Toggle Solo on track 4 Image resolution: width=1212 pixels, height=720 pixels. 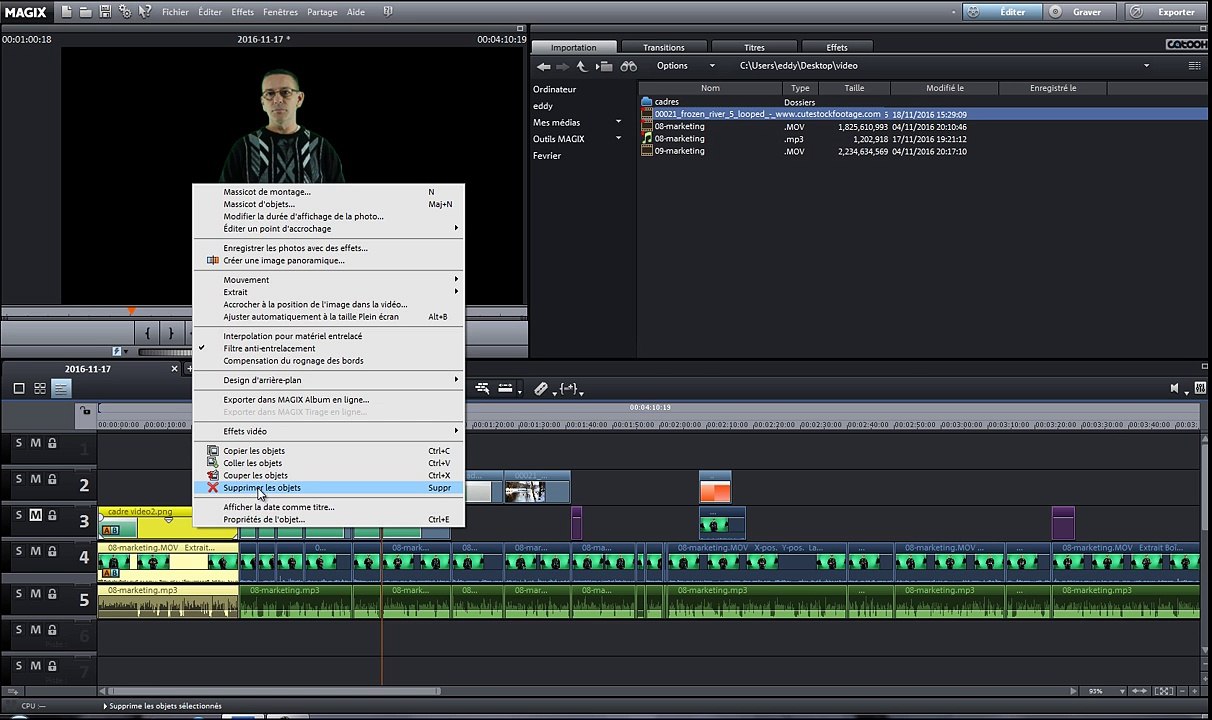18,551
